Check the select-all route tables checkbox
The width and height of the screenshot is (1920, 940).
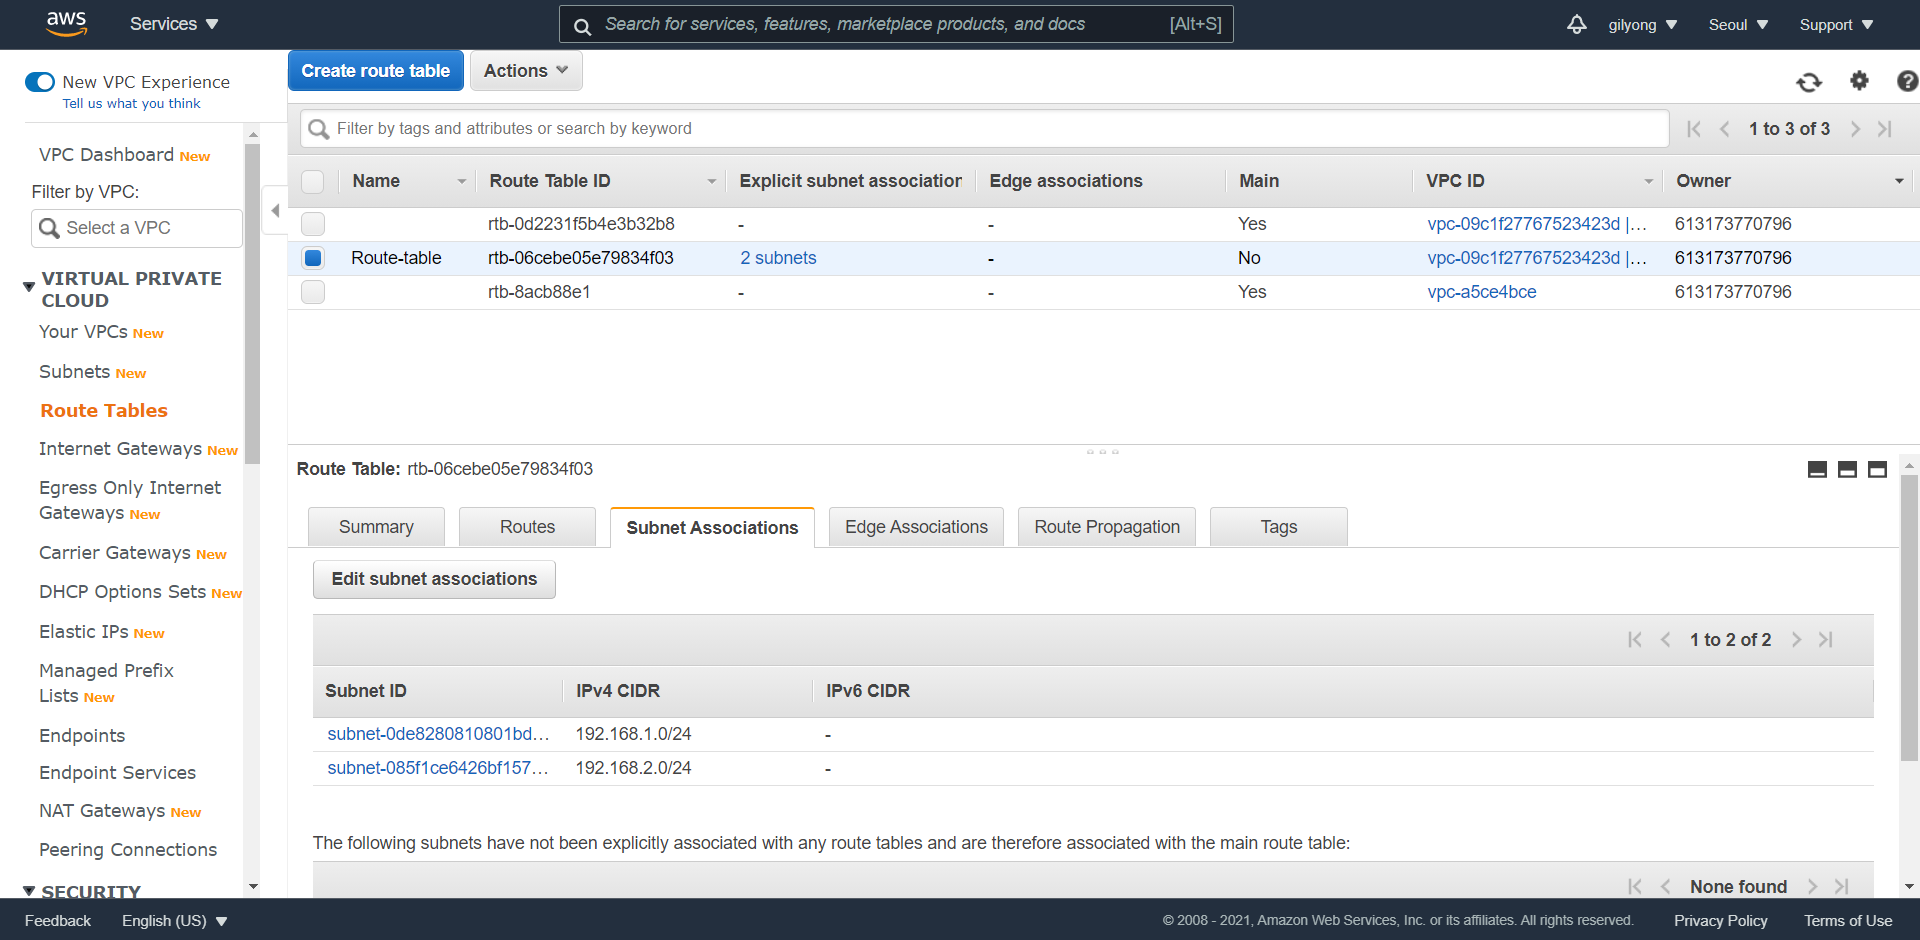(313, 181)
